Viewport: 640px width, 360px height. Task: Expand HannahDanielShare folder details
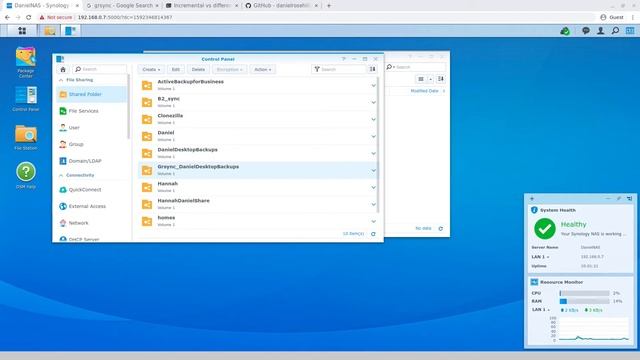click(373, 204)
